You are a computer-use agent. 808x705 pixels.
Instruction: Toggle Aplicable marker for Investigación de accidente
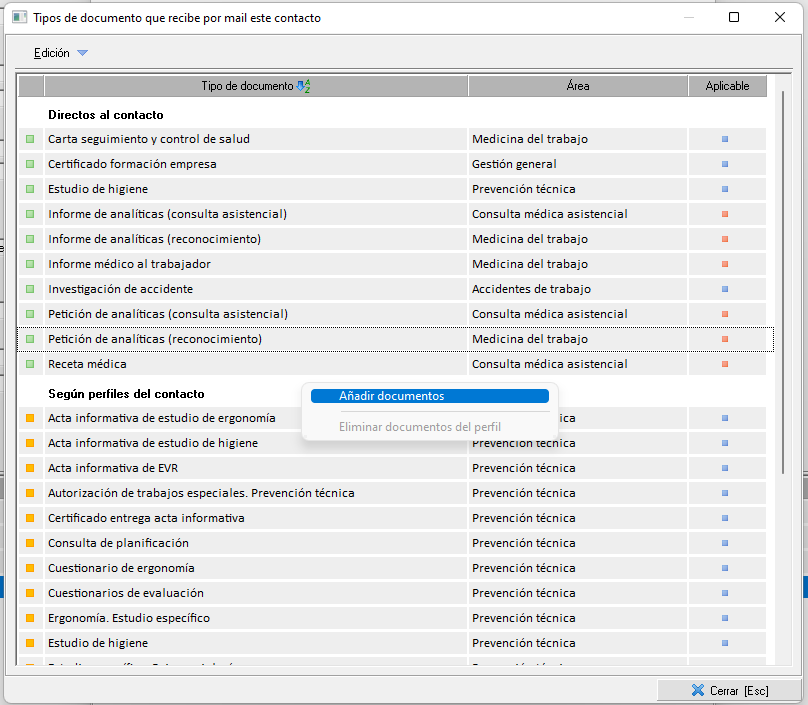725,289
